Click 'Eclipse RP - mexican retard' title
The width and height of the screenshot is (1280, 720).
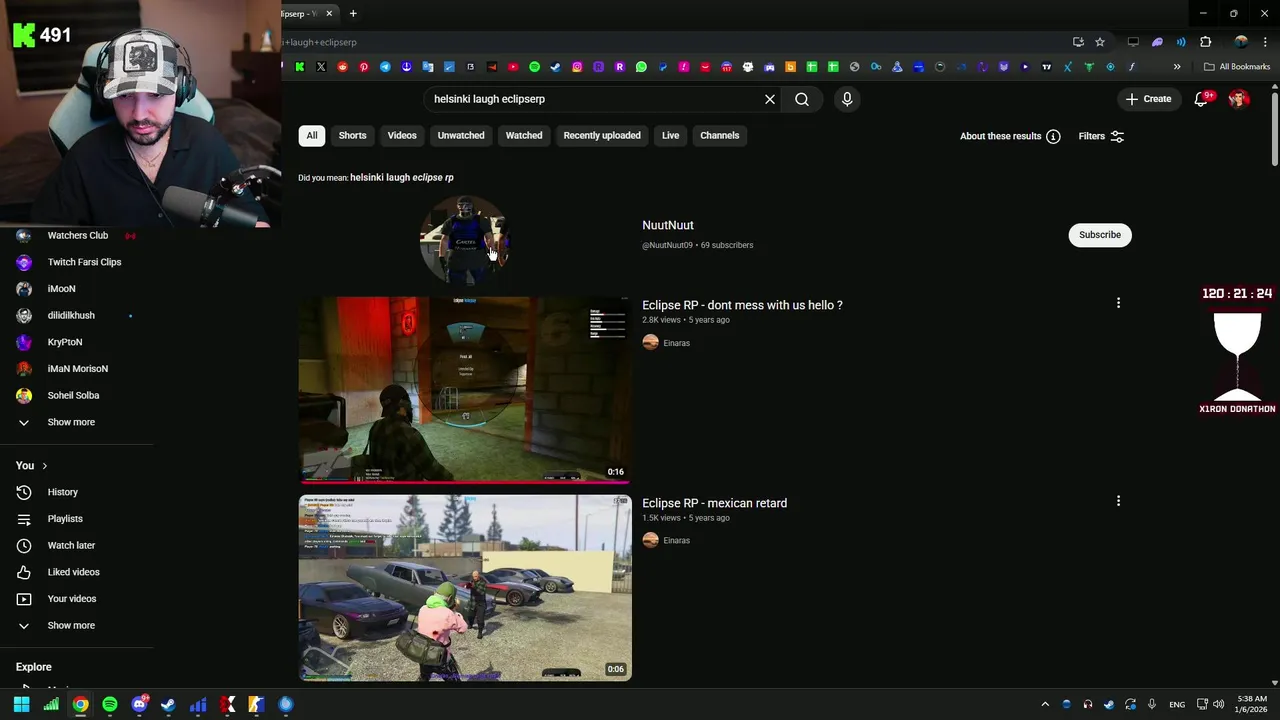(x=714, y=503)
